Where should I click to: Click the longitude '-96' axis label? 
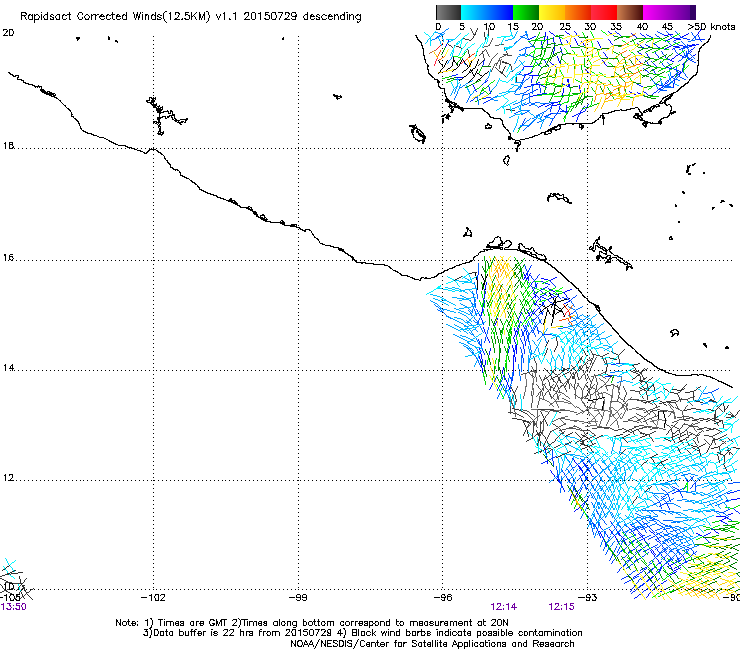[x=443, y=598]
